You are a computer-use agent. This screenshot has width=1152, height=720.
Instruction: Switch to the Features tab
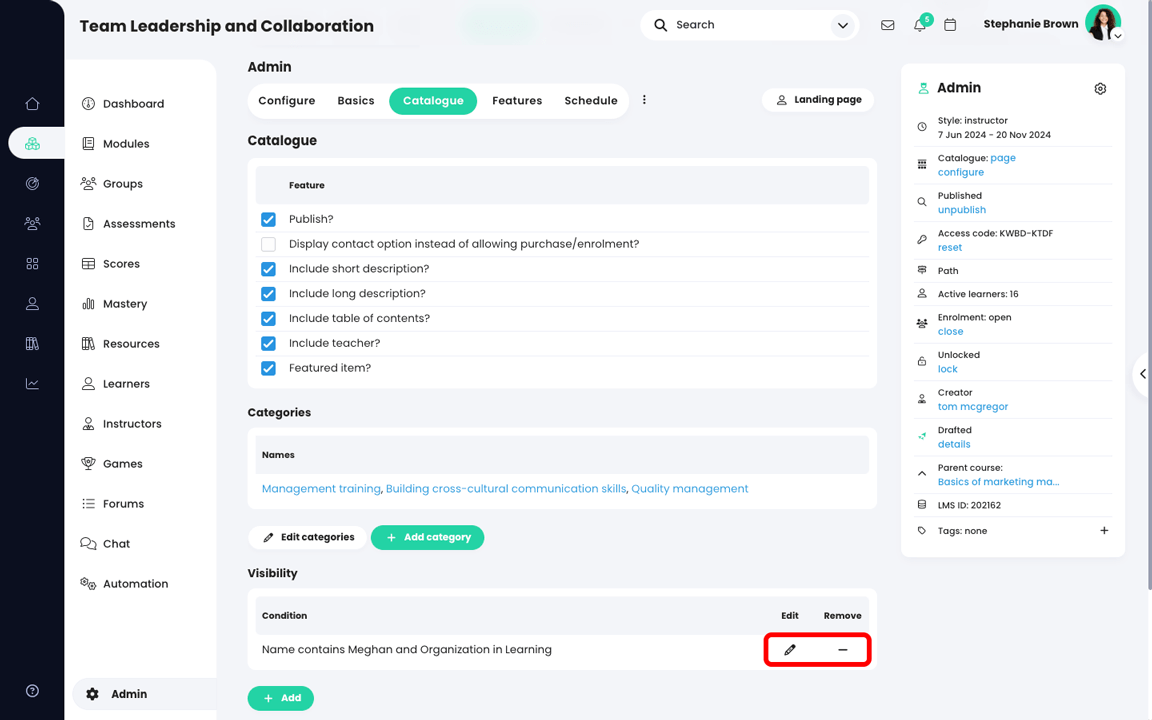pos(516,101)
